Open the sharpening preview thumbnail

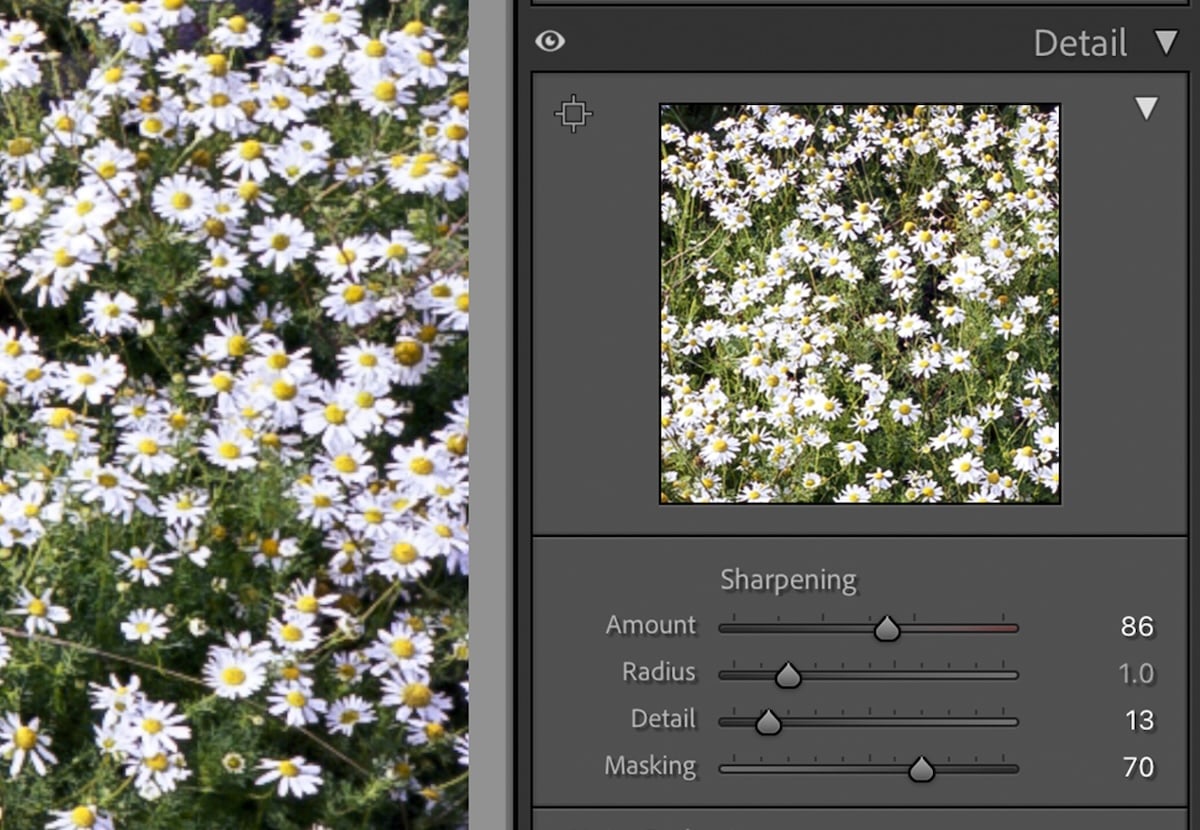point(860,300)
